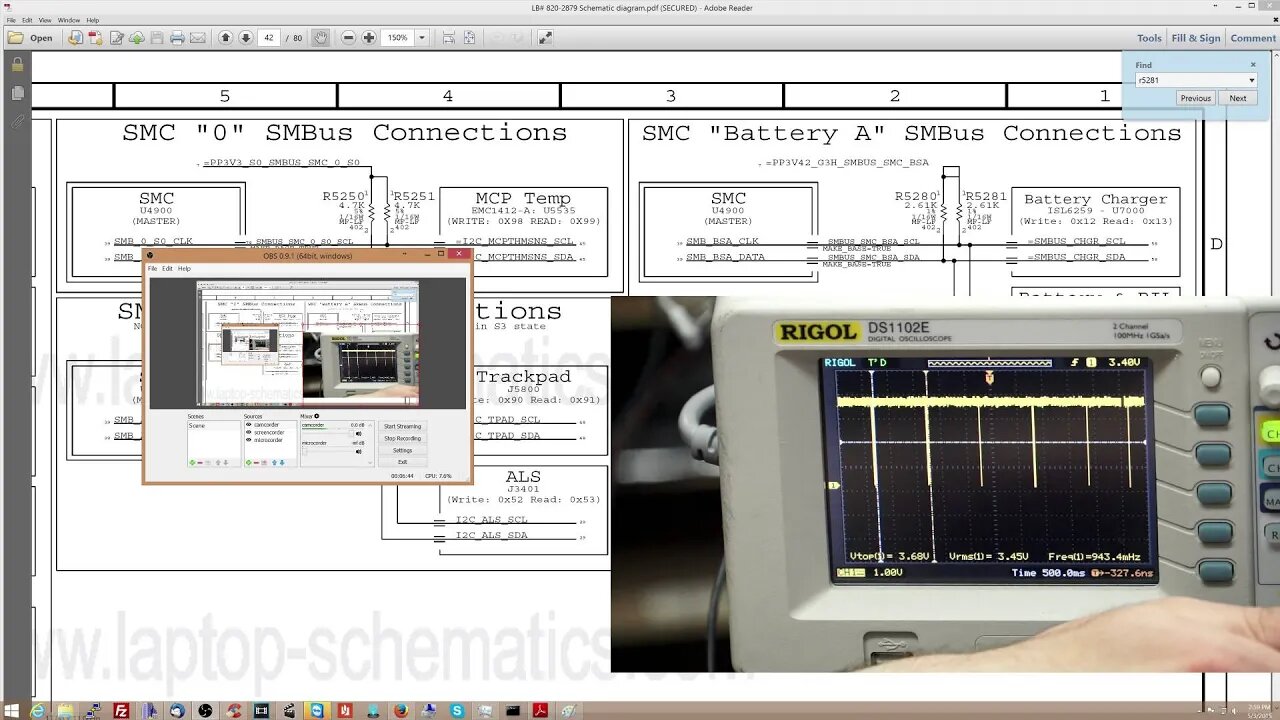Open Settings button in OBS
This screenshot has height=720, width=1280.
click(403, 450)
